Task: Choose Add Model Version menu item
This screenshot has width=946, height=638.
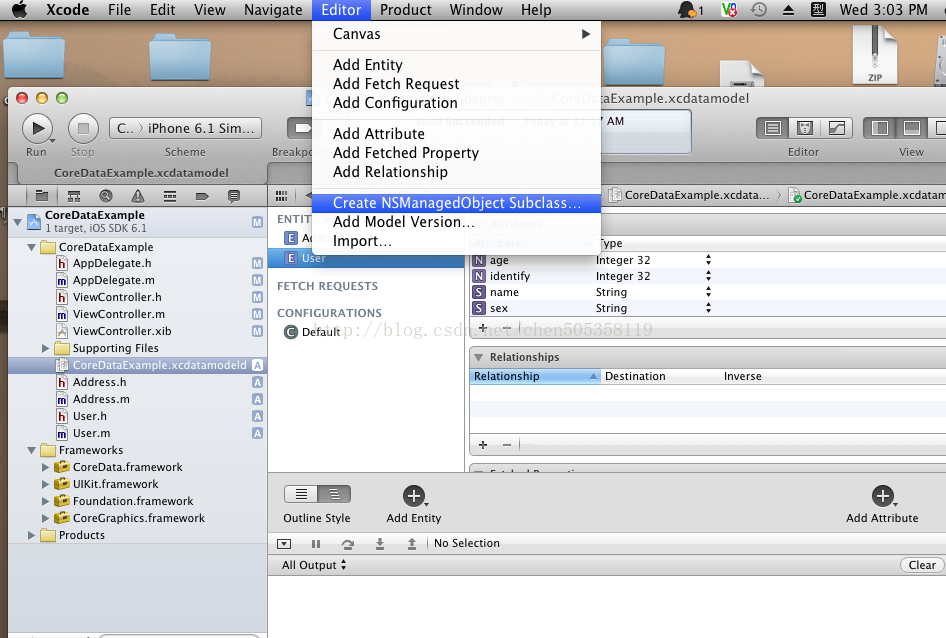Action: 457,222
